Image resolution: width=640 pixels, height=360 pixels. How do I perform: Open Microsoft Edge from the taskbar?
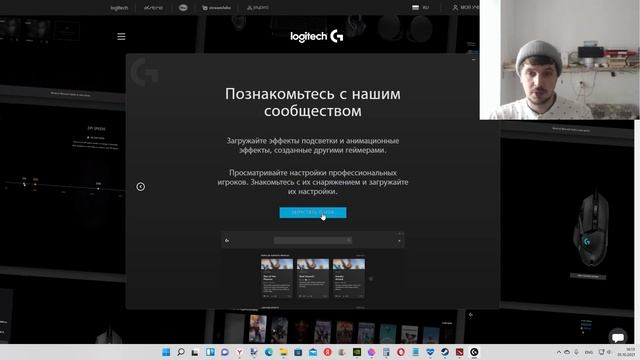tap(269, 352)
